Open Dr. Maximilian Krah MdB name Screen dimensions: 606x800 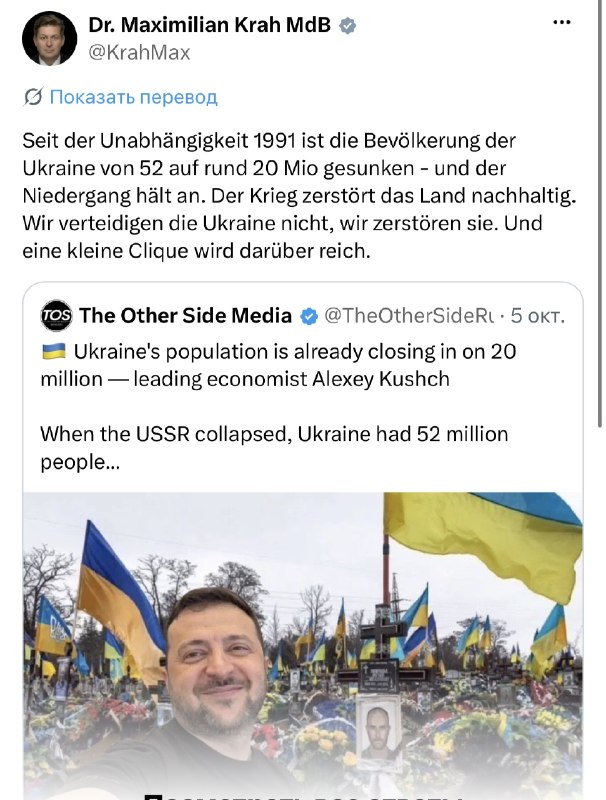pyautogui.click(x=210, y=25)
